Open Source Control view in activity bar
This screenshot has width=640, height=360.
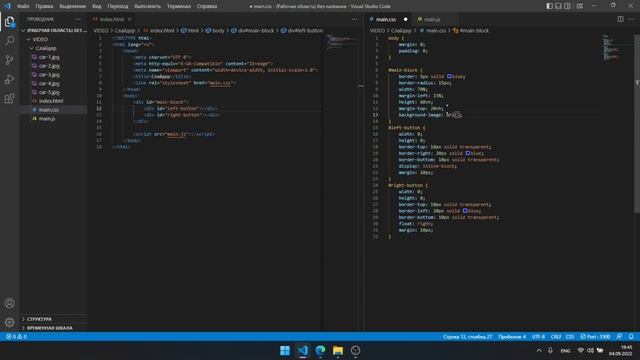9,60
